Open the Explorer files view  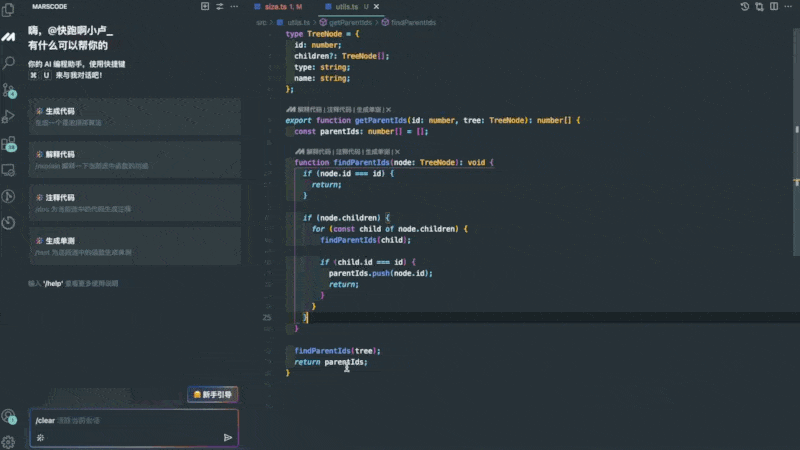click(8, 10)
